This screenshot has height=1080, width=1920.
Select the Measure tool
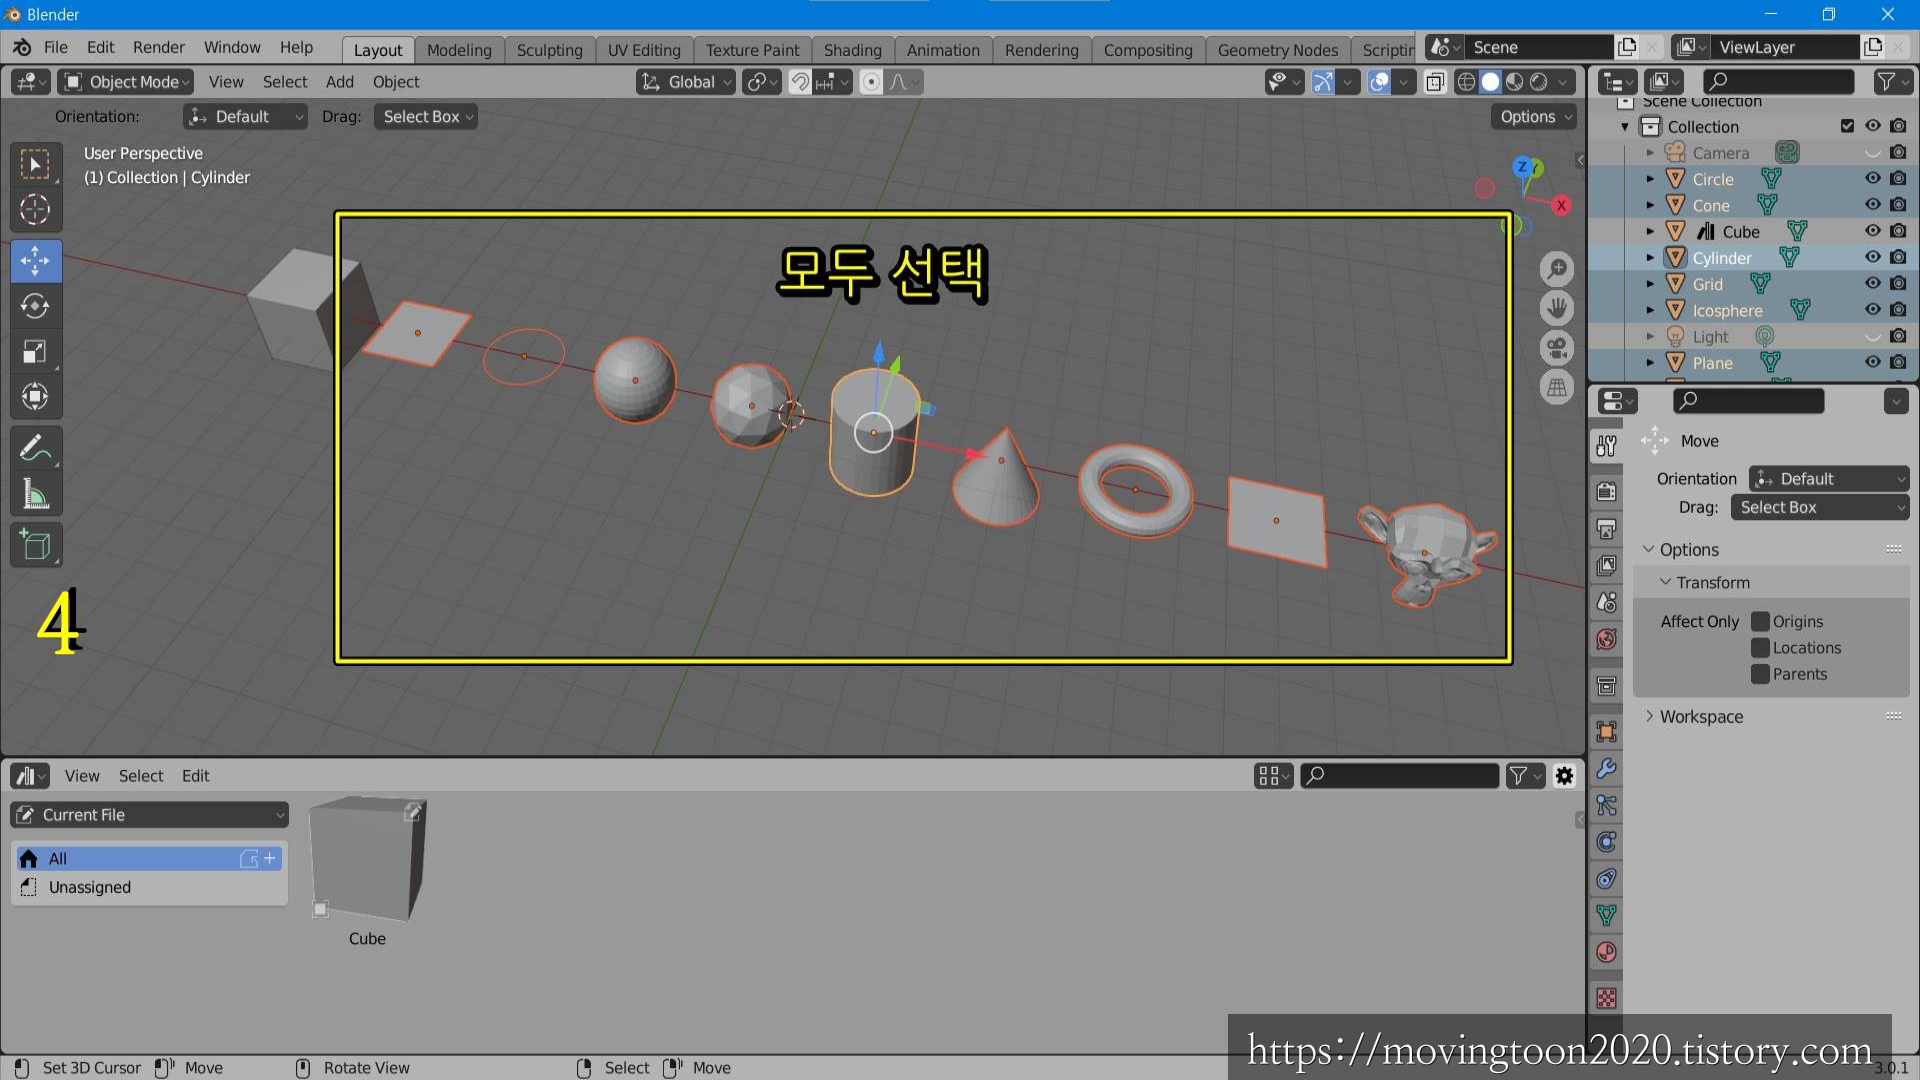[35, 494]
